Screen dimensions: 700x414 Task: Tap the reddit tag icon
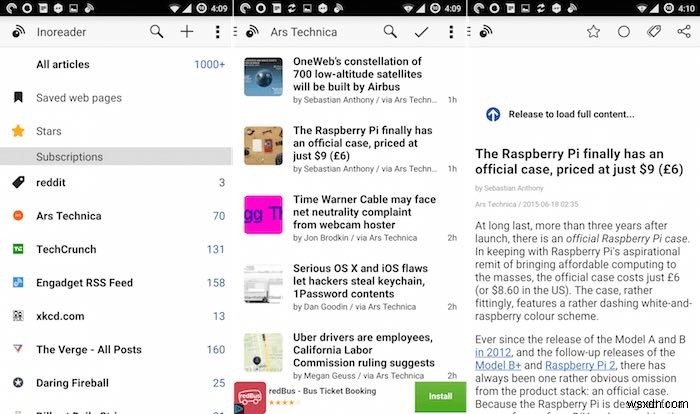click(x=18, y=182)
